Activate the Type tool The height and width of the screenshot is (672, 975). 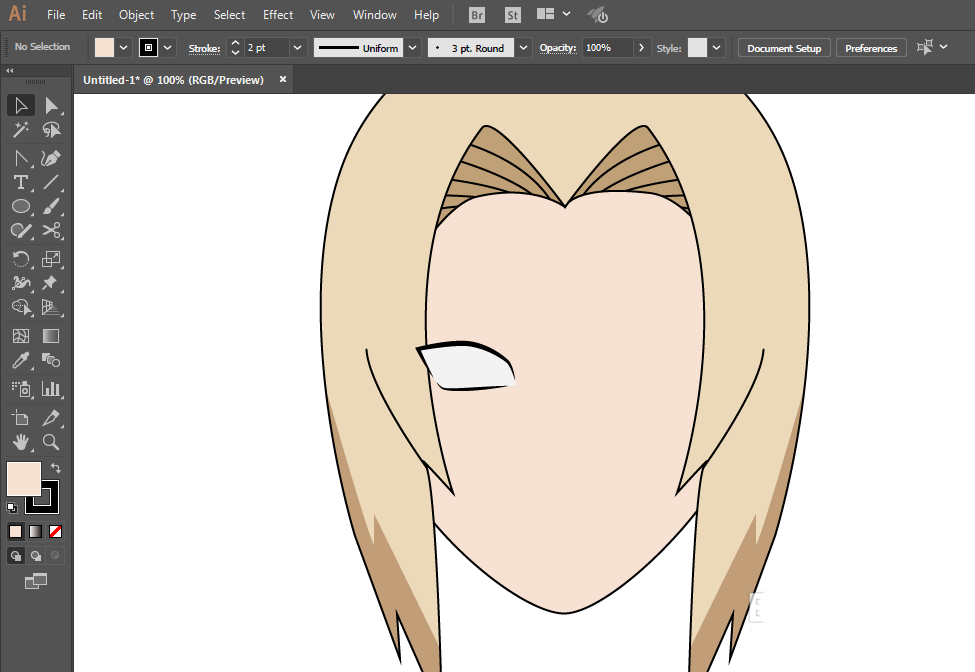coord(21,182)
